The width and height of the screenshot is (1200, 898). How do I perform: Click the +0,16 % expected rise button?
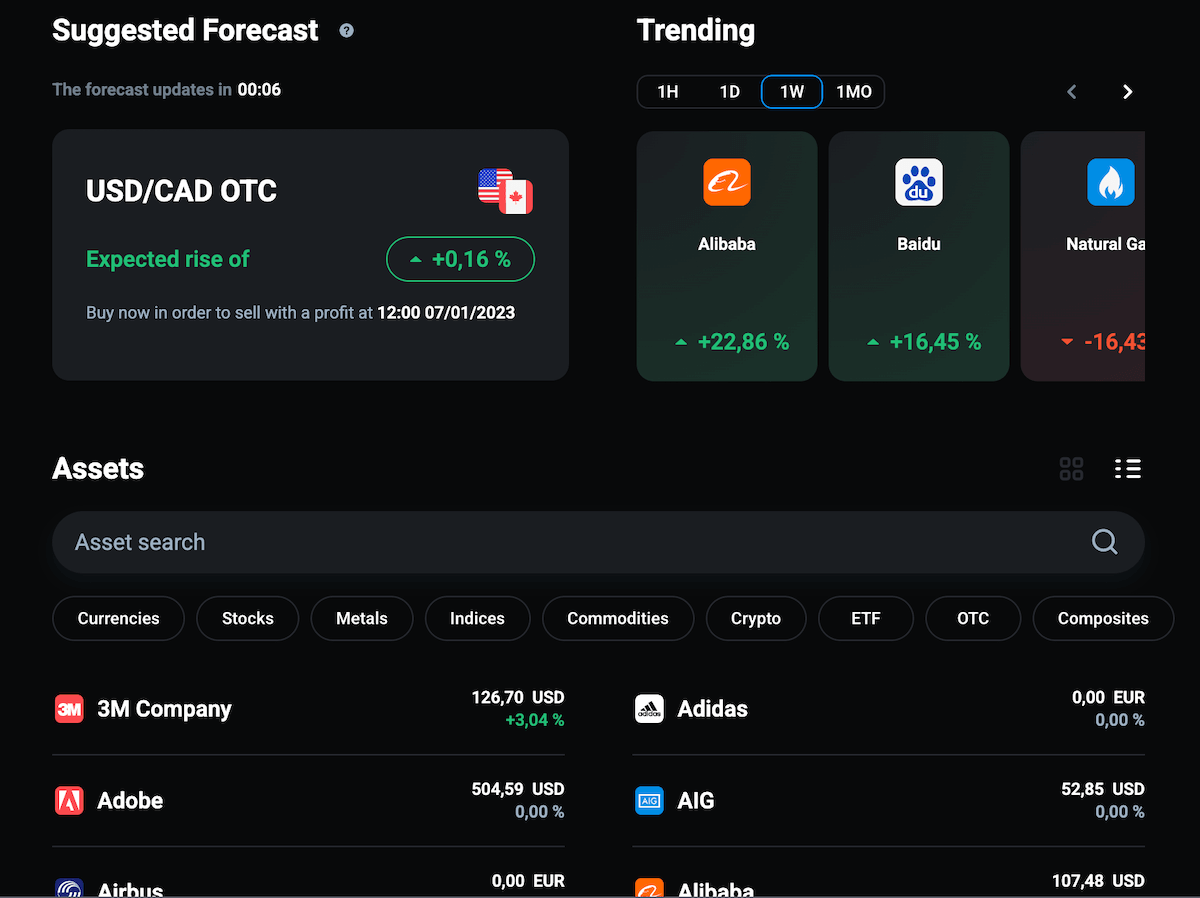tap(461, 259)
